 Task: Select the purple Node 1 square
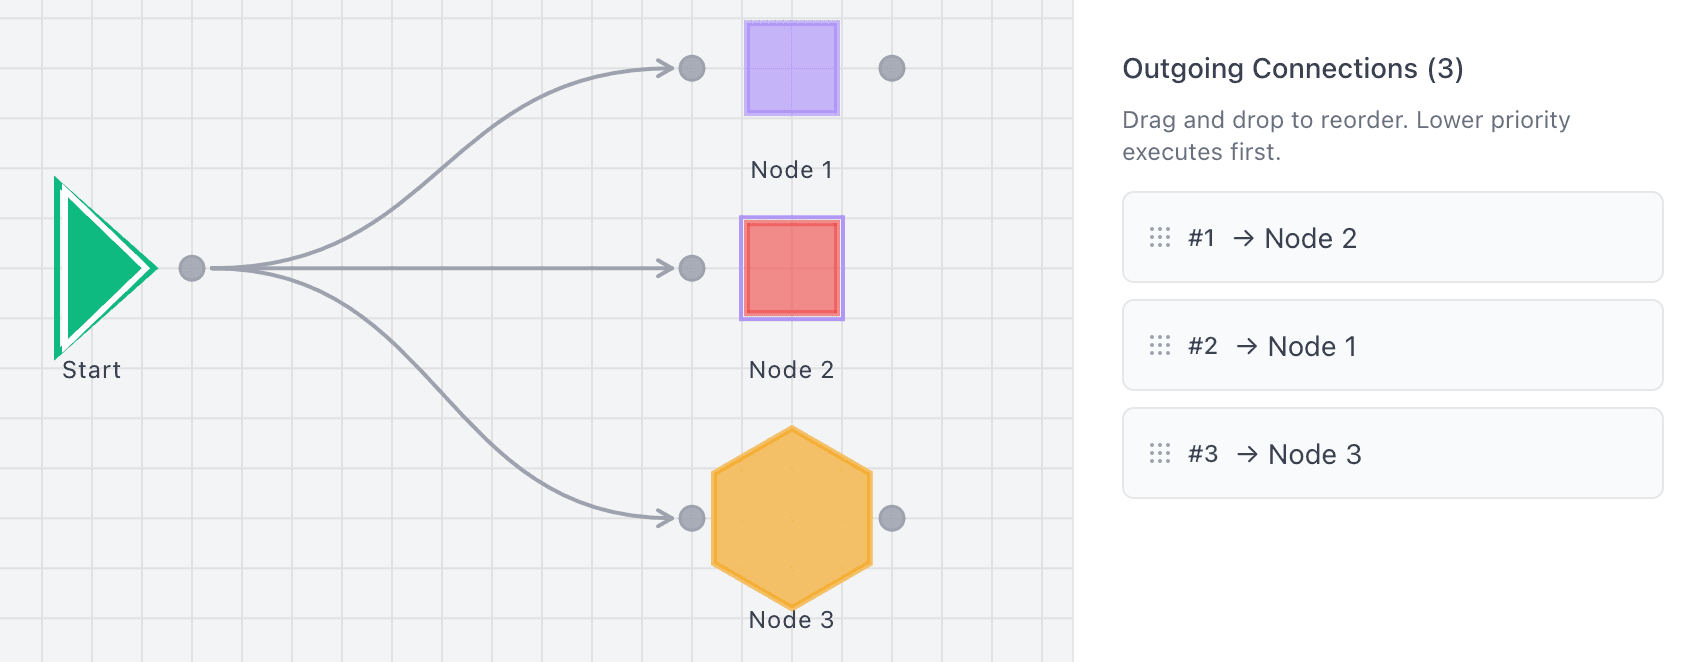coord(791,68)
